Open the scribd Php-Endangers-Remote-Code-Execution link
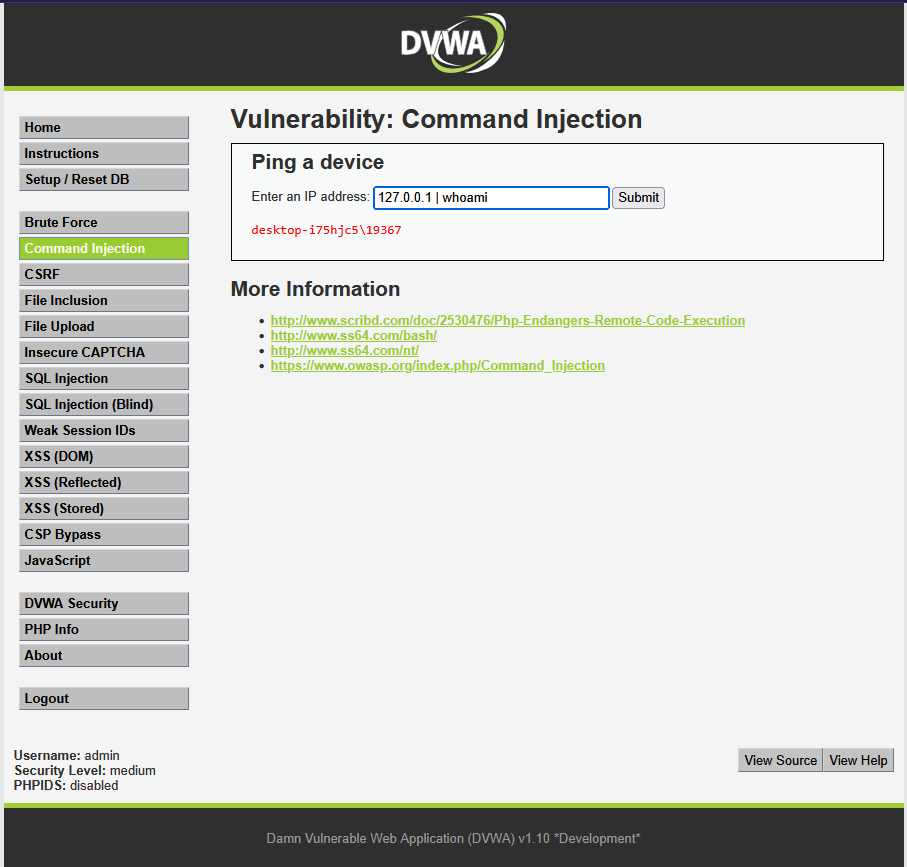The height and width of the screenshot is (867, 907). coord(508,320)
